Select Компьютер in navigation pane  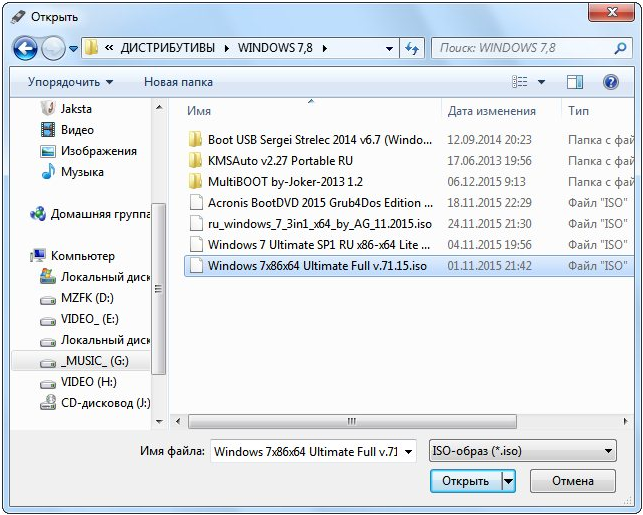[82, 256]
